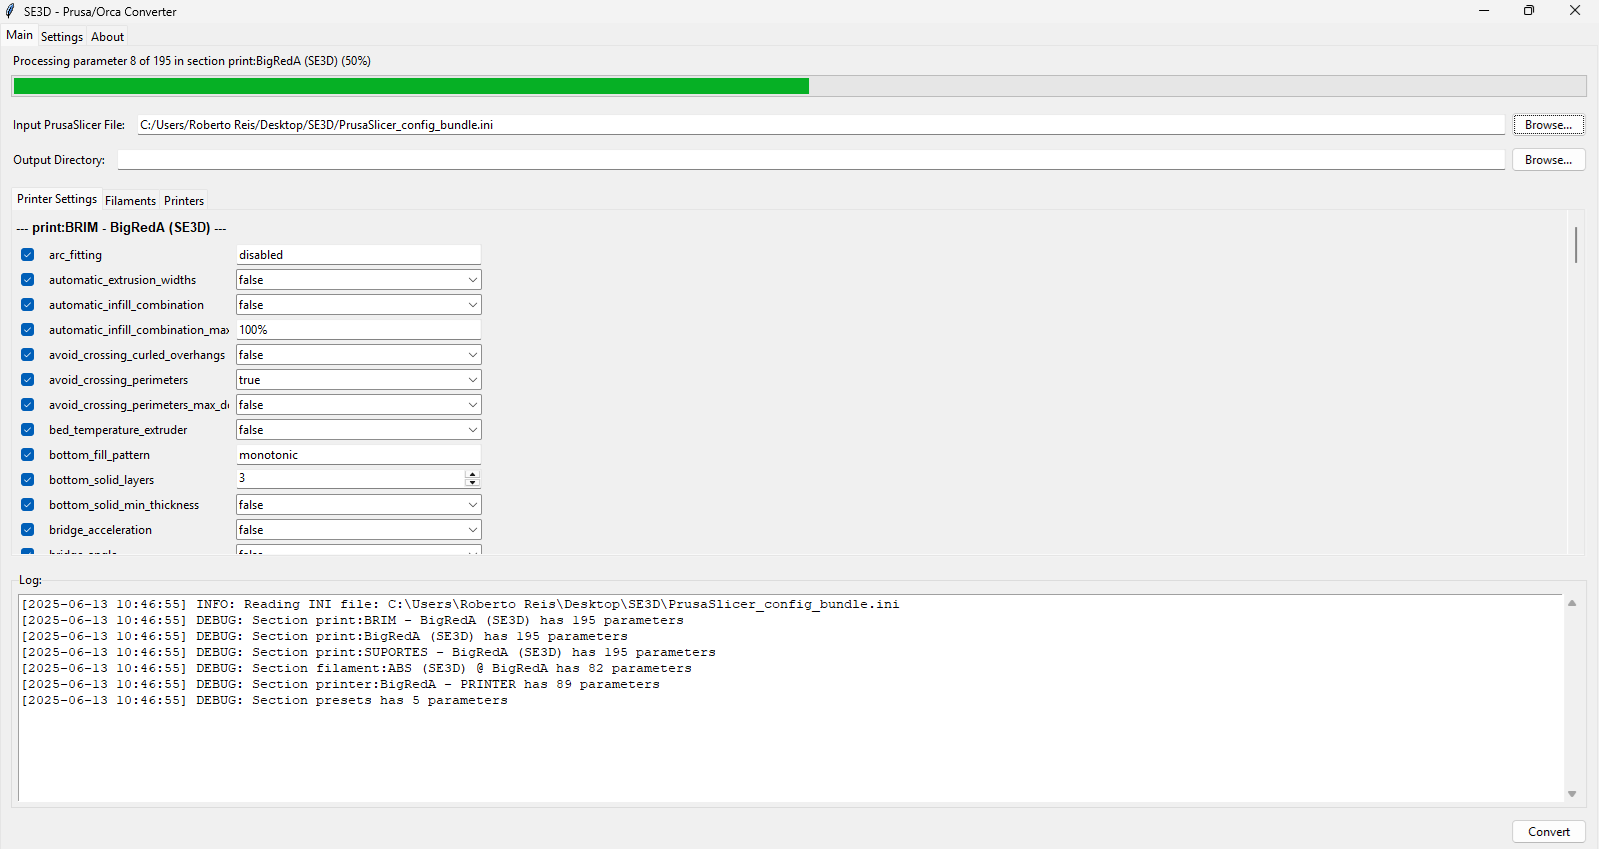The height and width of the screenshot is (849, 1599).
Task: Uncheck bottom_fill_pattern parameter
Action: (28, 455)
